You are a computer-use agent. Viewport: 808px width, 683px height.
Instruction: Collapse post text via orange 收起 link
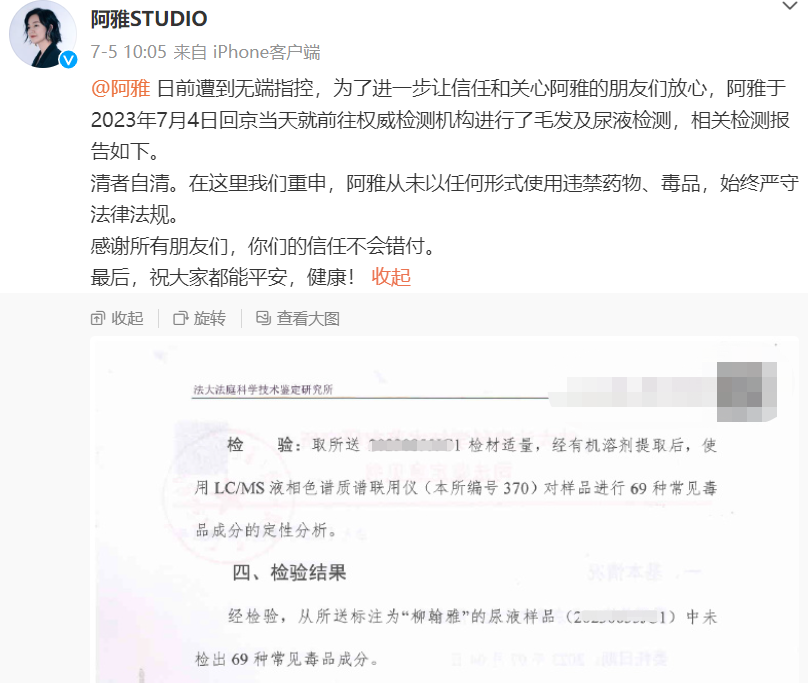click(391, 277)
